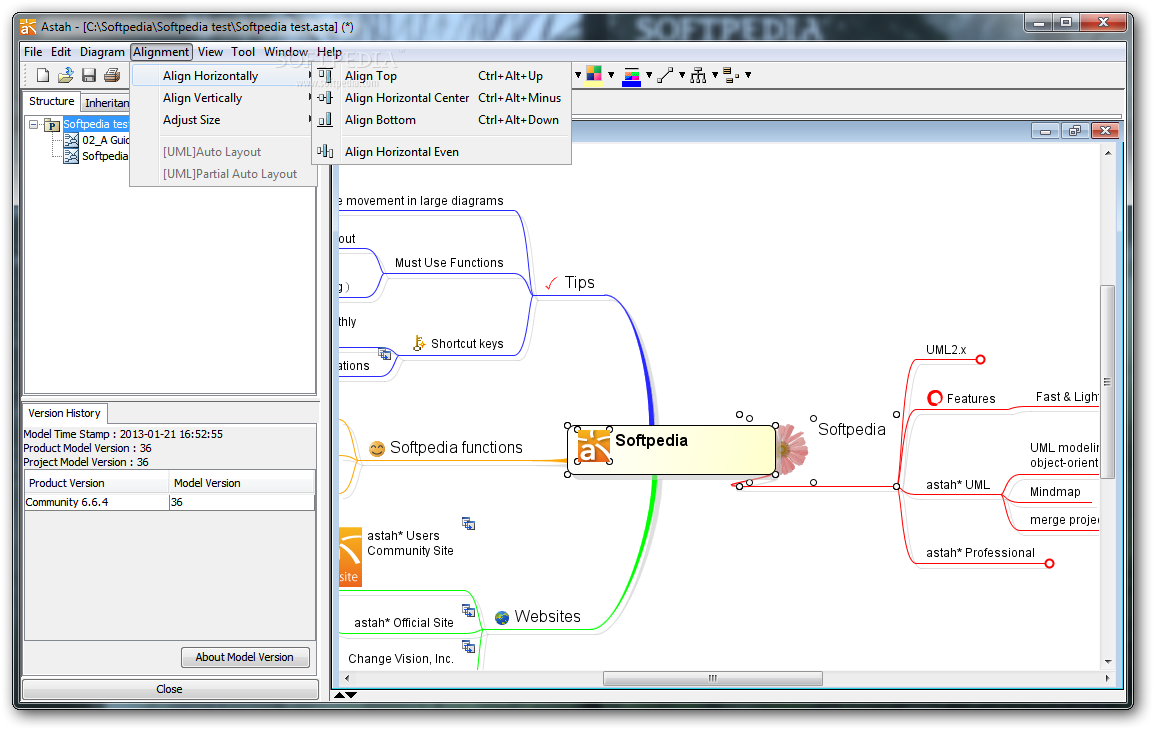Click the Product Version column header

[x=96, y=483]
